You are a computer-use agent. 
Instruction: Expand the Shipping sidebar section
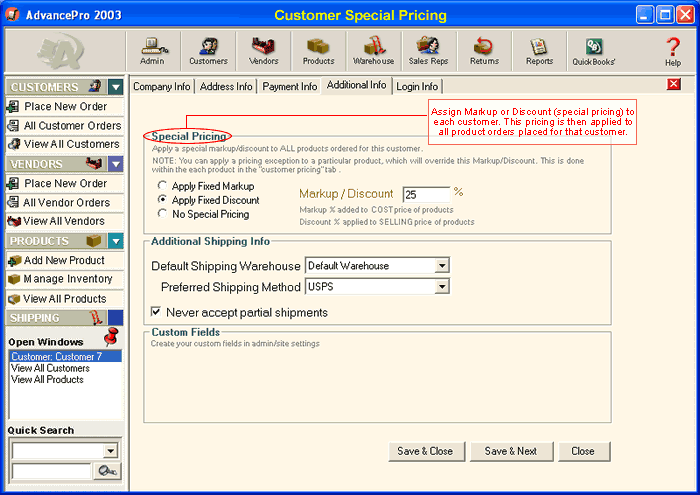pyautogui.click(x=116, y=318)
